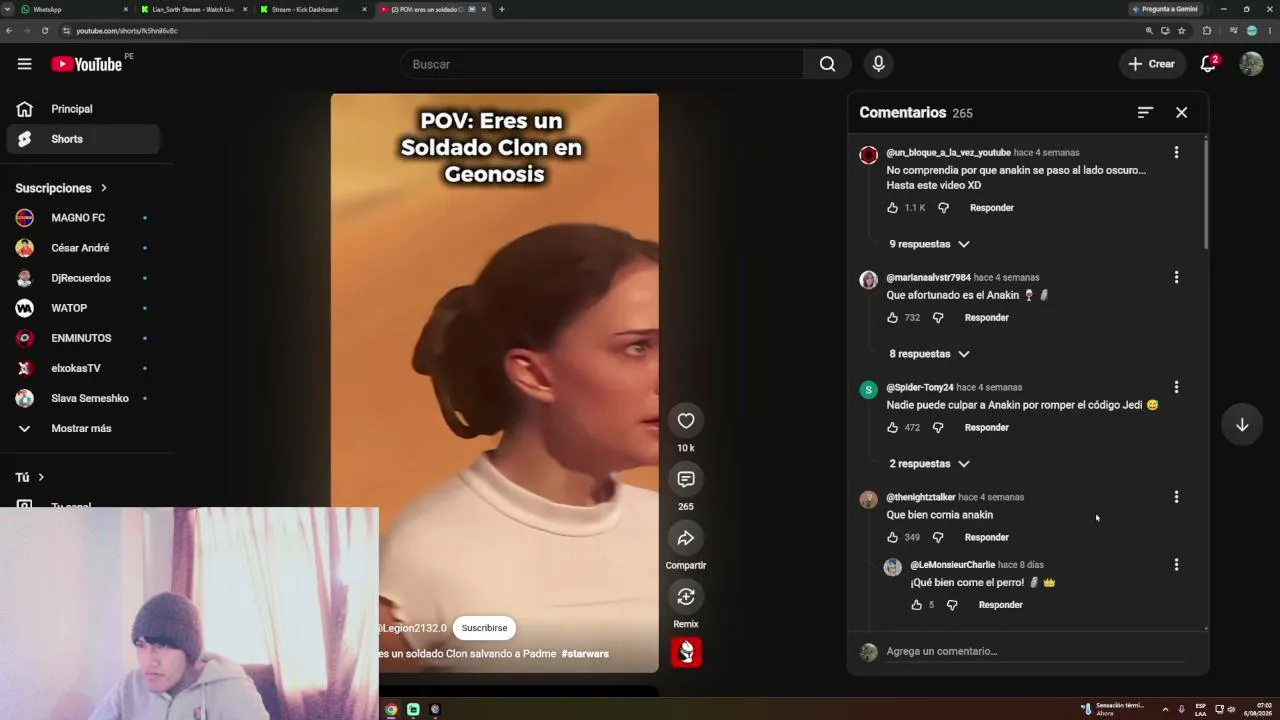
Task: Open options for @marianaalvstr7984 comment
Action: pos(1176,277)
